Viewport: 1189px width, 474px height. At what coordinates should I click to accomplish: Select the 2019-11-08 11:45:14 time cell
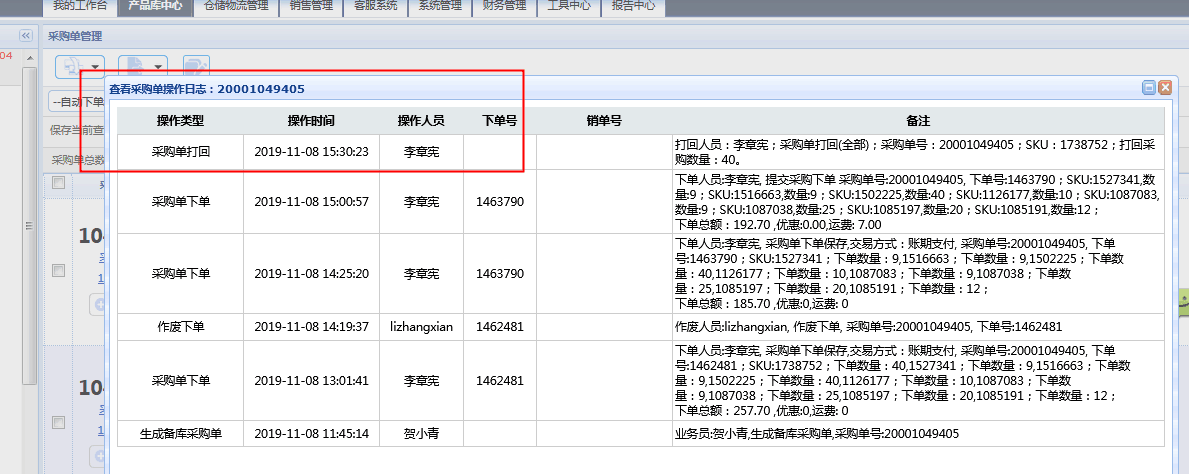[311, 434]
